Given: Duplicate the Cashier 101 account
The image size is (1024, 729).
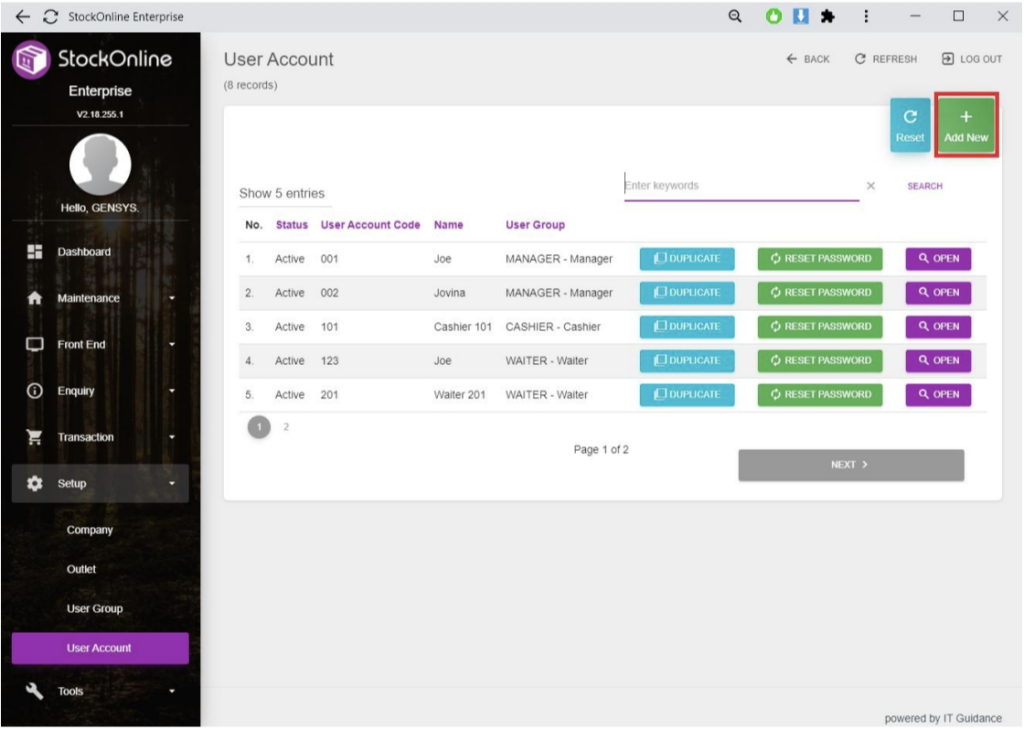Looking at the screenshot, I should [687, 327].
